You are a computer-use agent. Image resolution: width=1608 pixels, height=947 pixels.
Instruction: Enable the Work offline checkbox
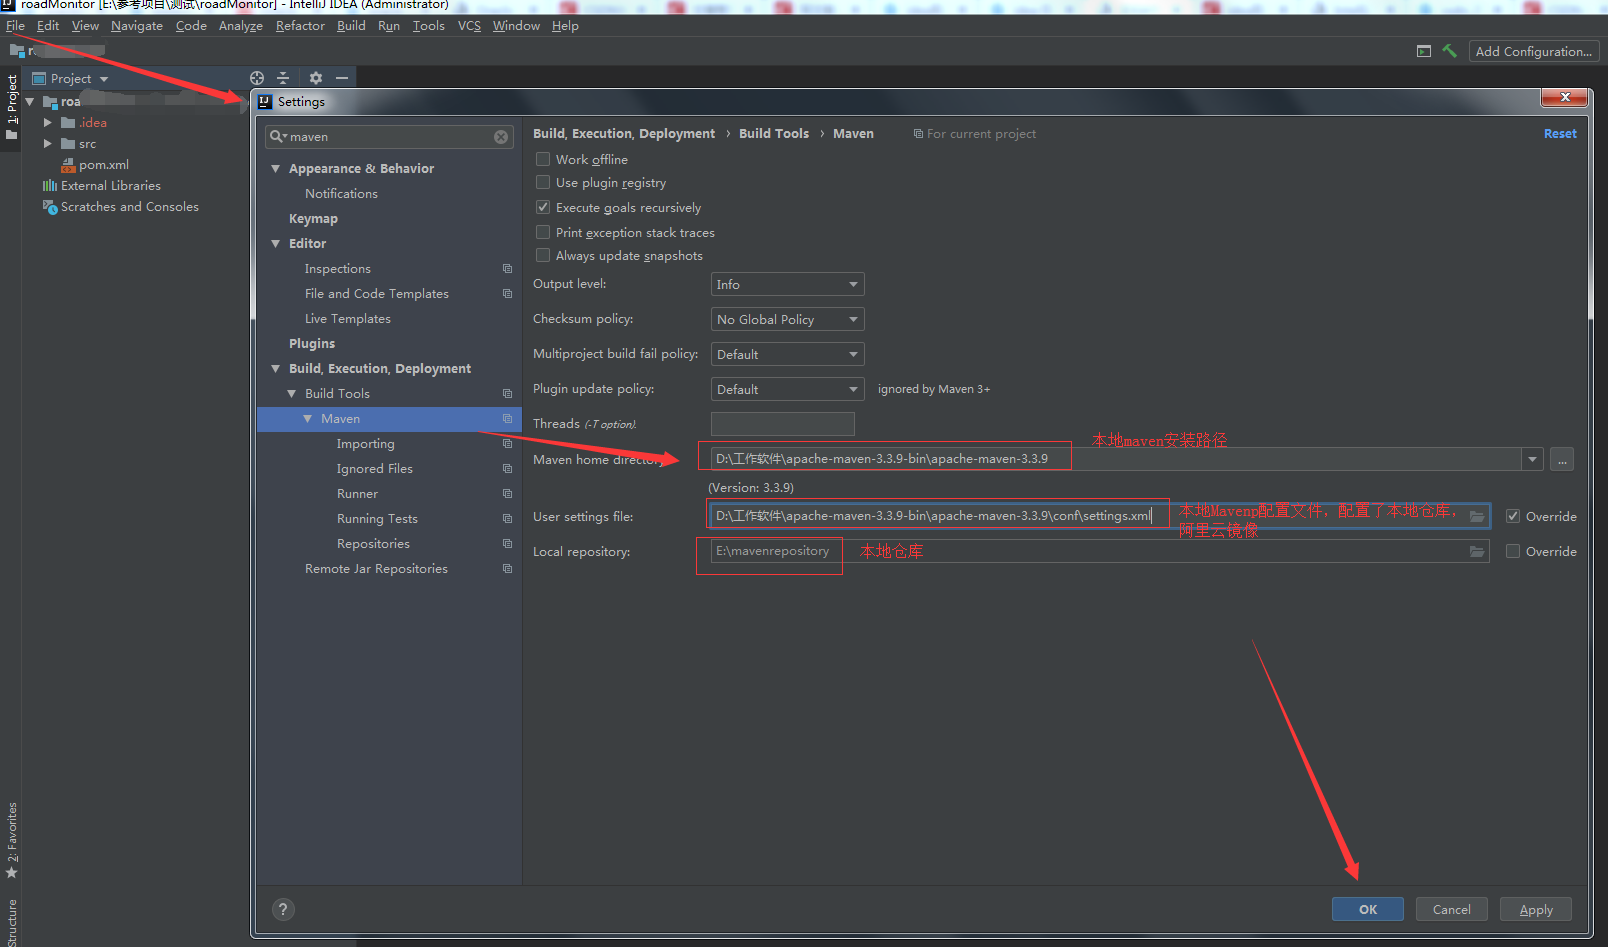click(x=543, y=159)
